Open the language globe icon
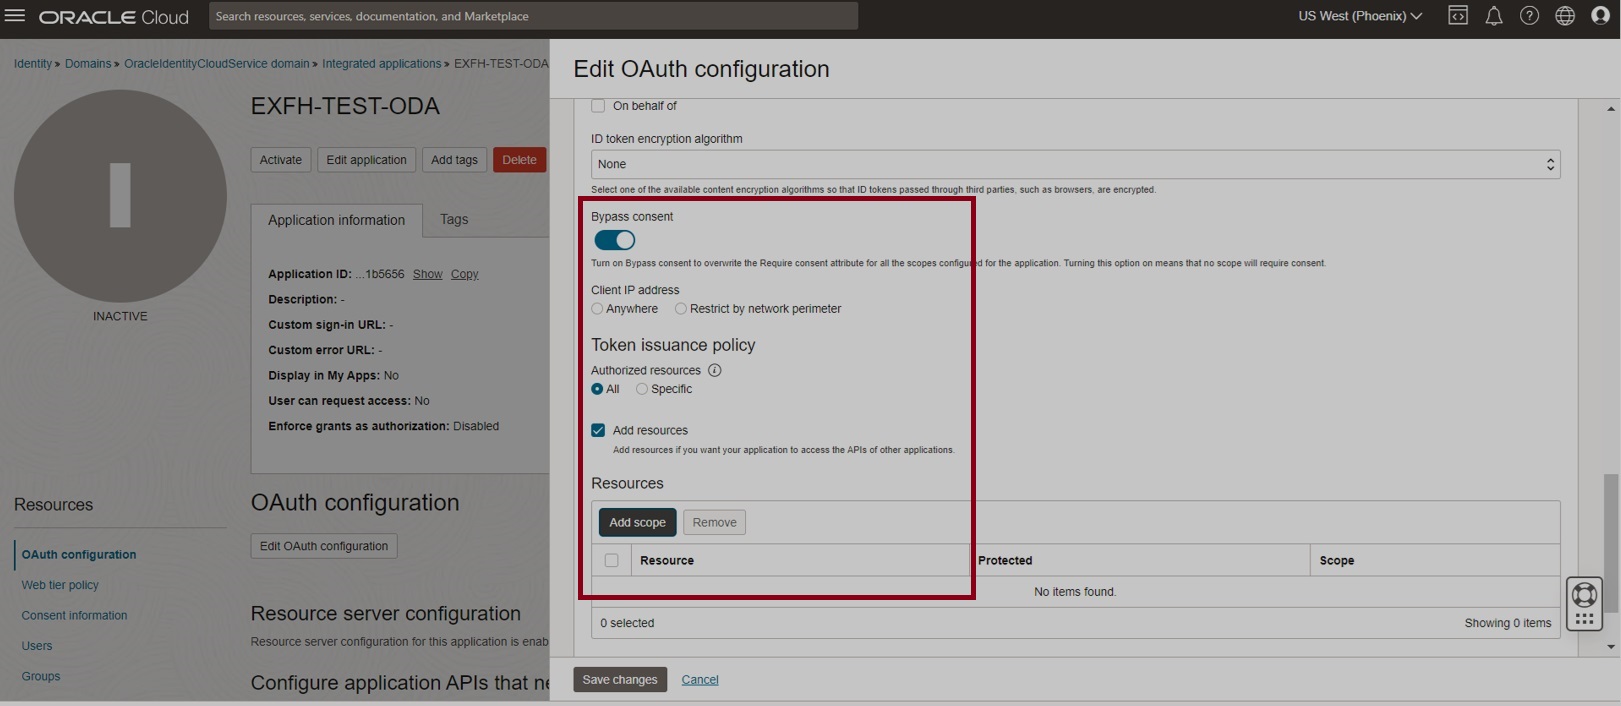 pyautogui.click(x=1565, y=16)
